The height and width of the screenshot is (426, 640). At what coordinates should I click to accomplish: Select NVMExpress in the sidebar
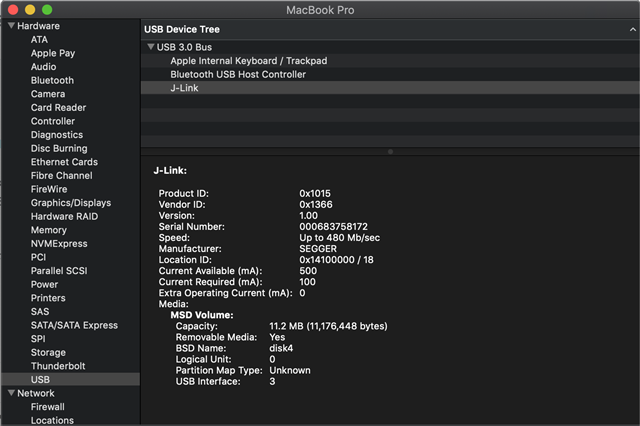point(59,244)
